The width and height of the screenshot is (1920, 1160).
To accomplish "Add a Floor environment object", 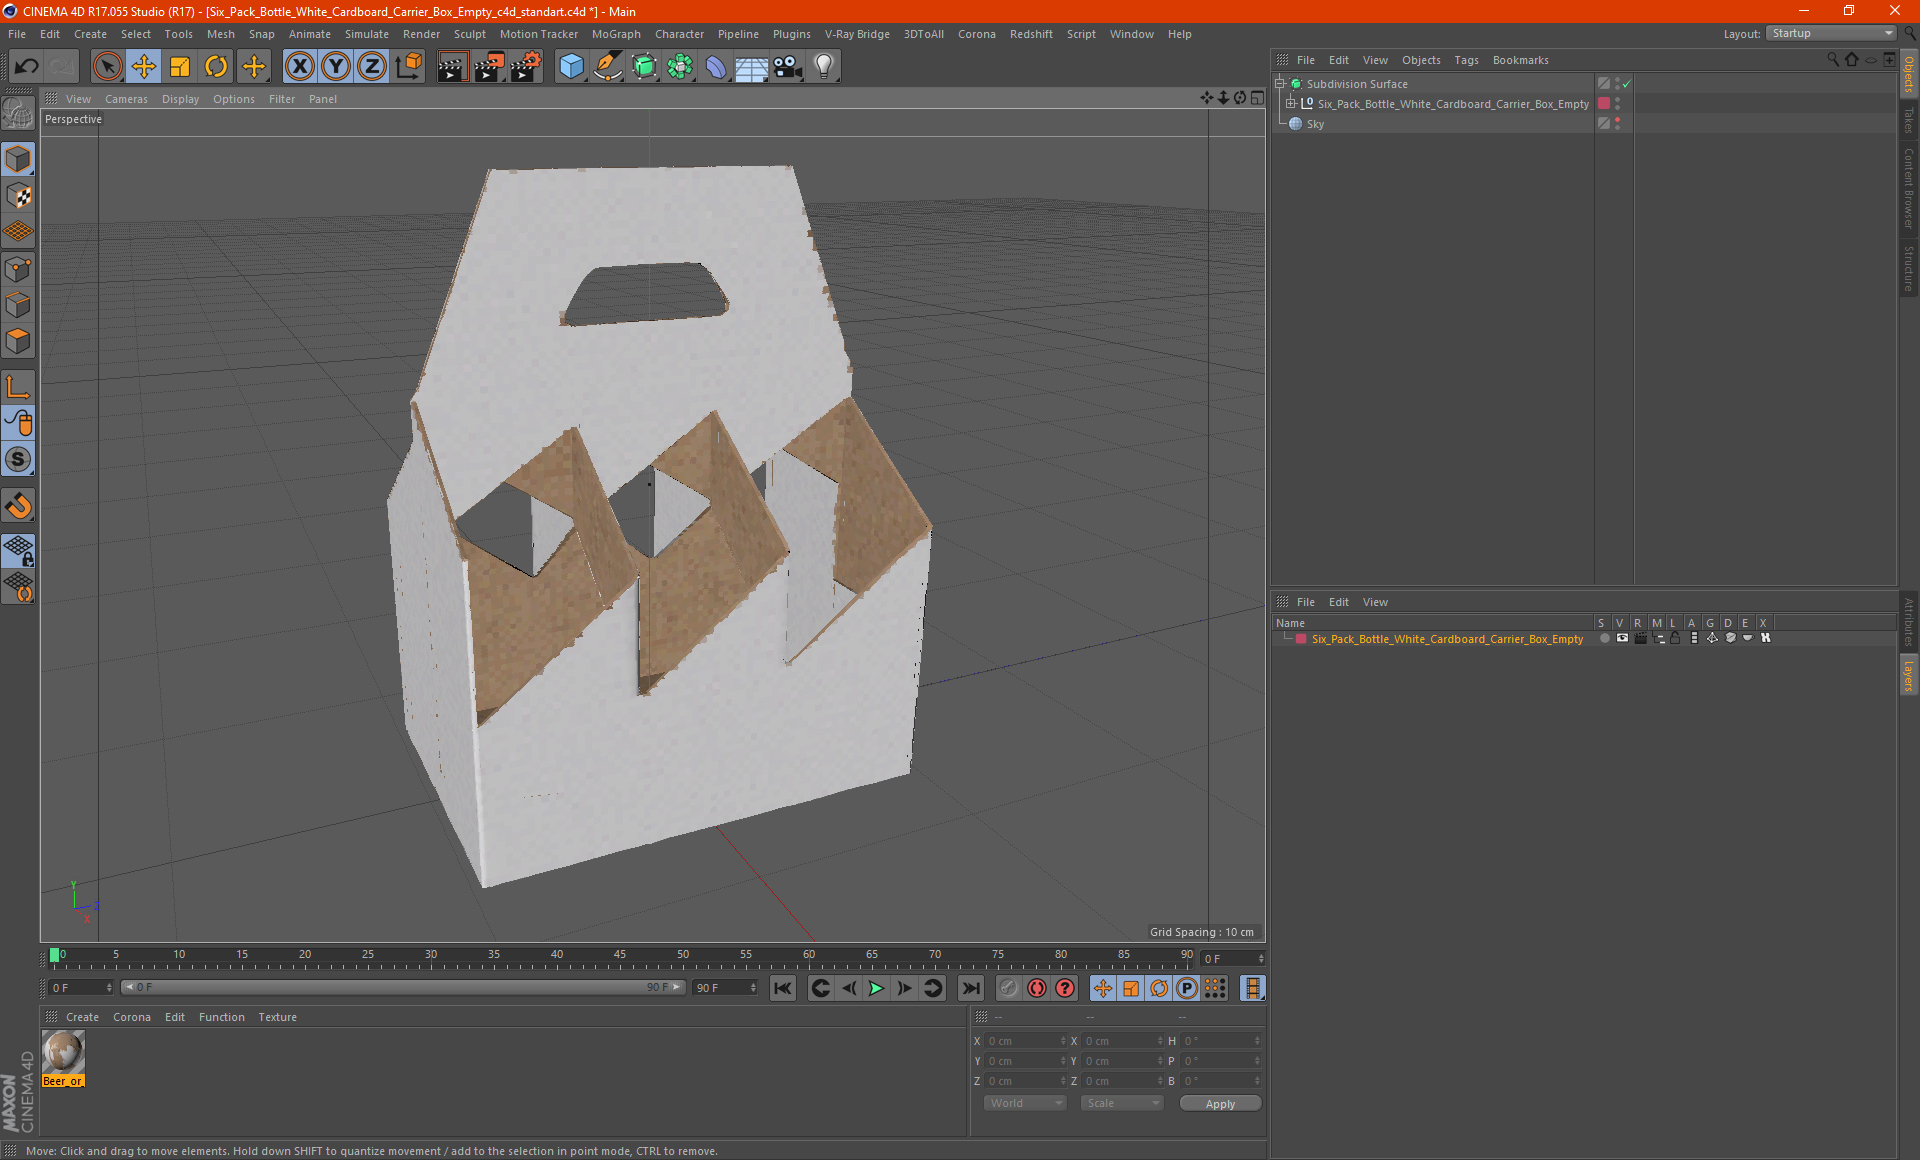I will click(752, 67).
